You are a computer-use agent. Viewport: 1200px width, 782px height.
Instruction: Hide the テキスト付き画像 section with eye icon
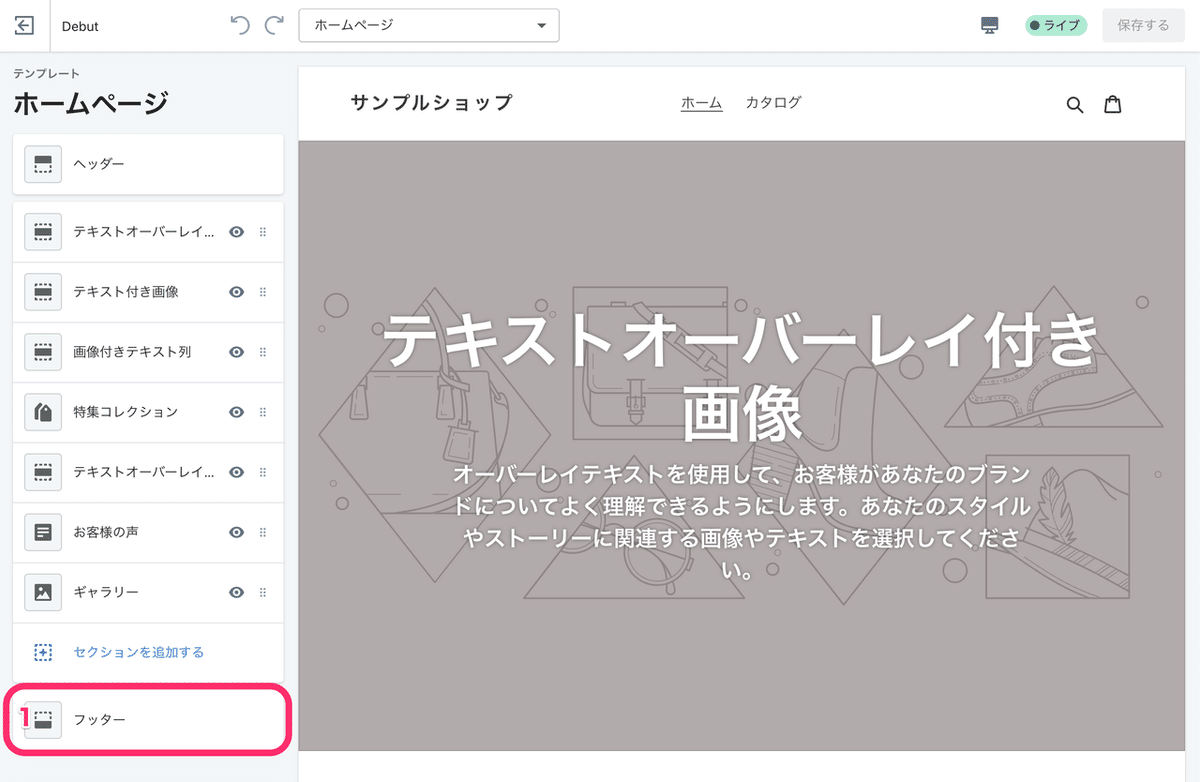[x=236, y=292]
